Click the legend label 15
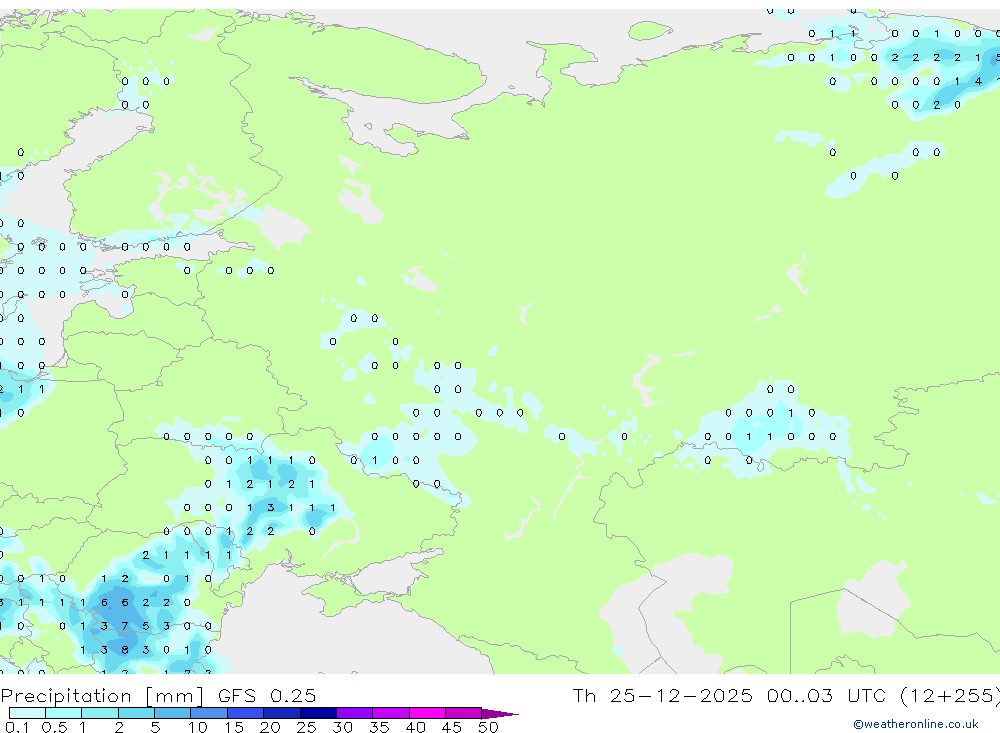1000x733 pixels. pos(233,727)
